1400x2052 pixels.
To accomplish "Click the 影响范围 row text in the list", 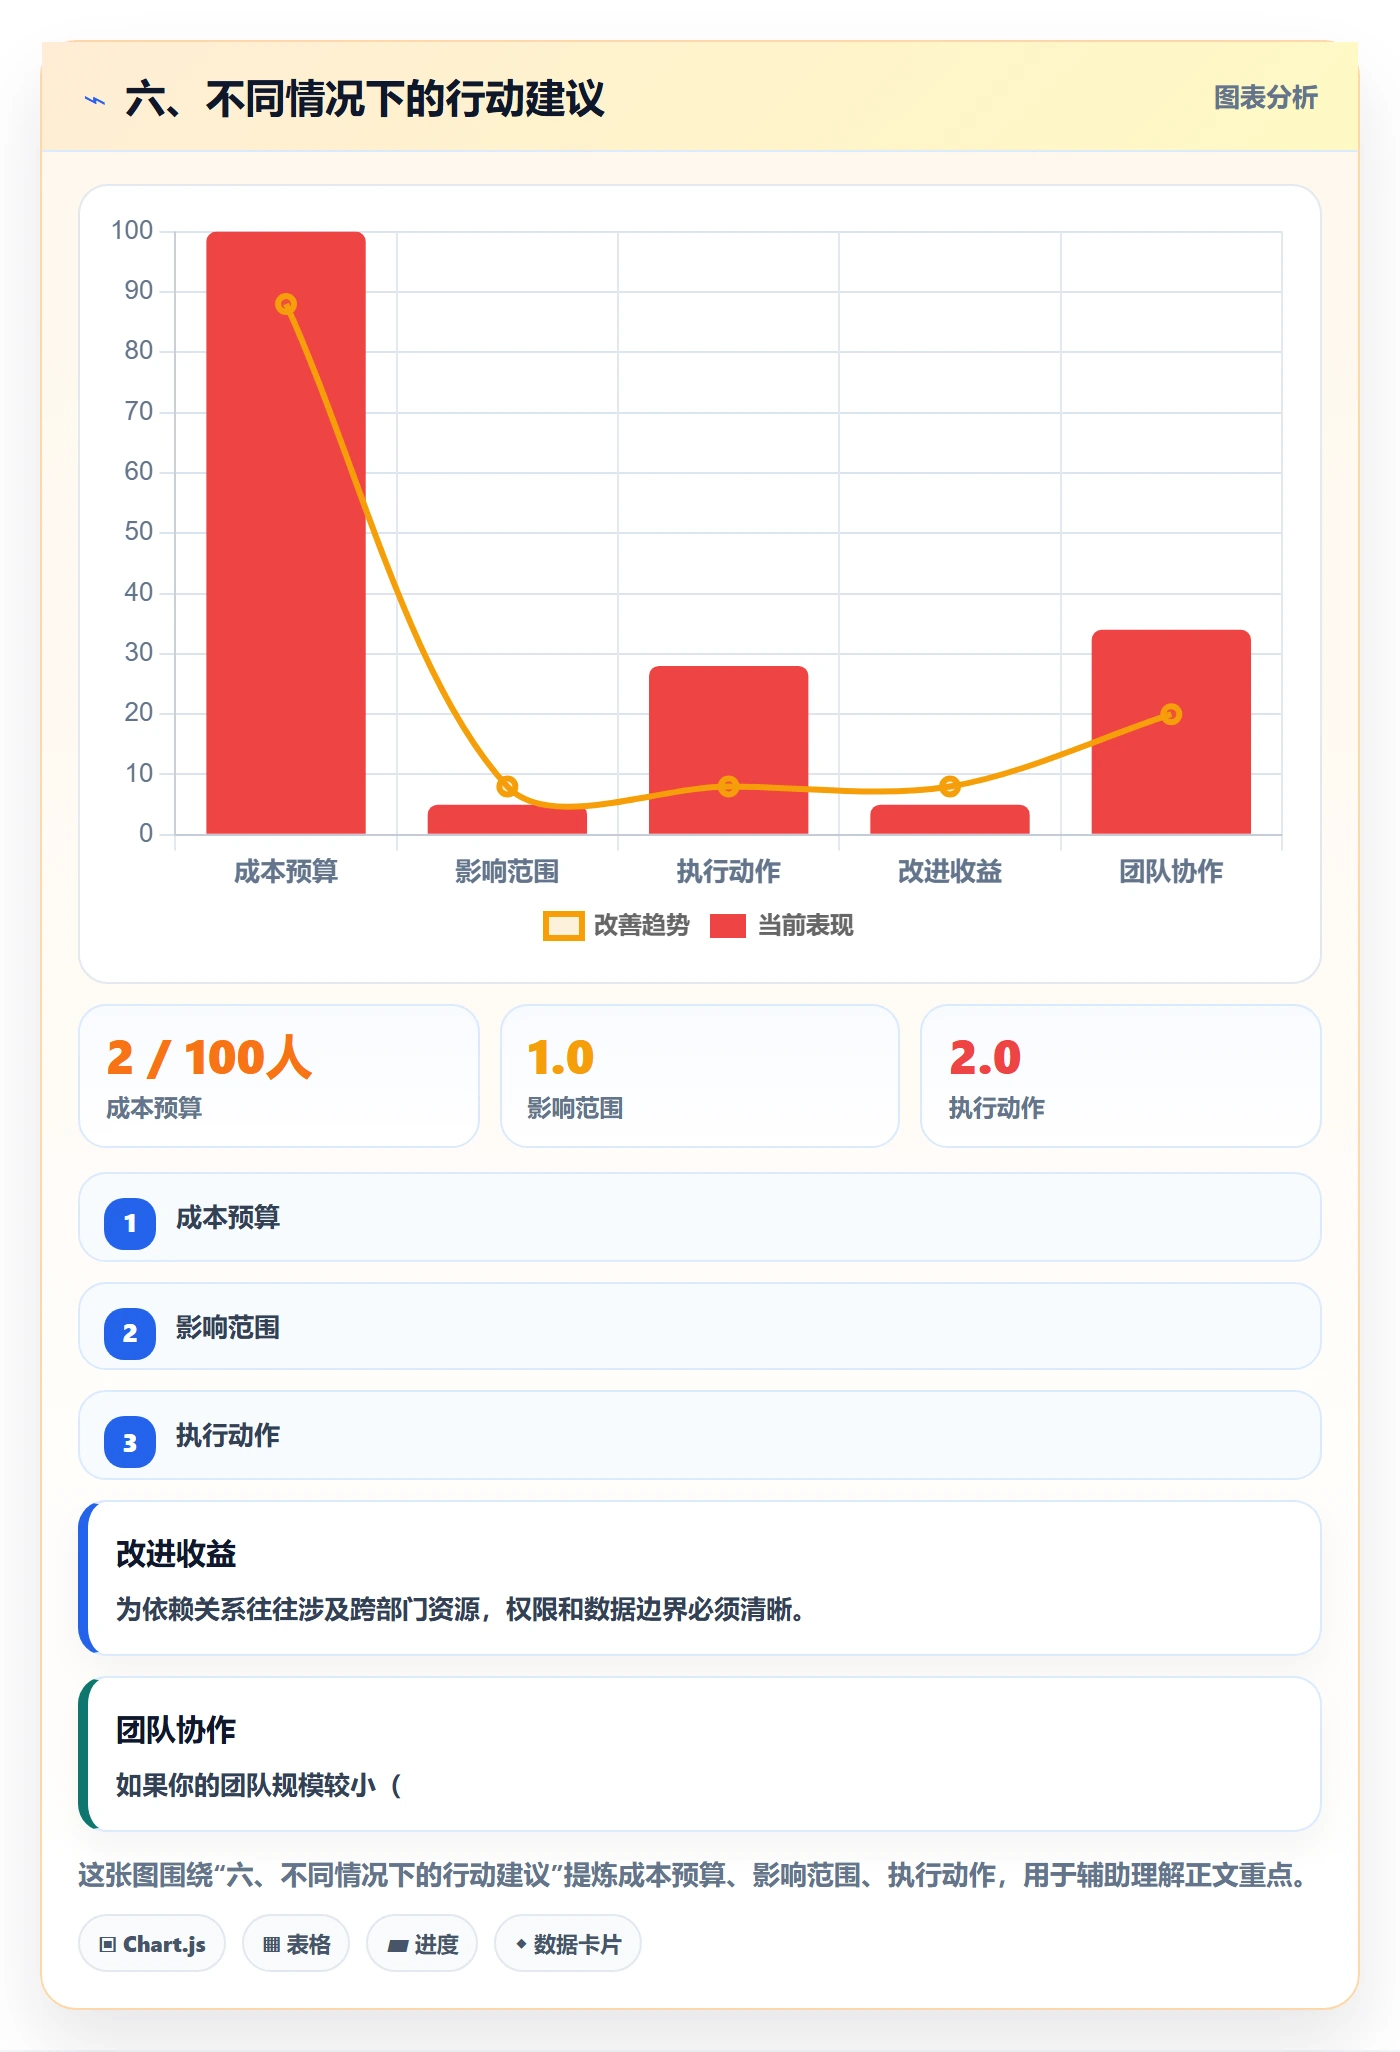I will coord(228,1328).
